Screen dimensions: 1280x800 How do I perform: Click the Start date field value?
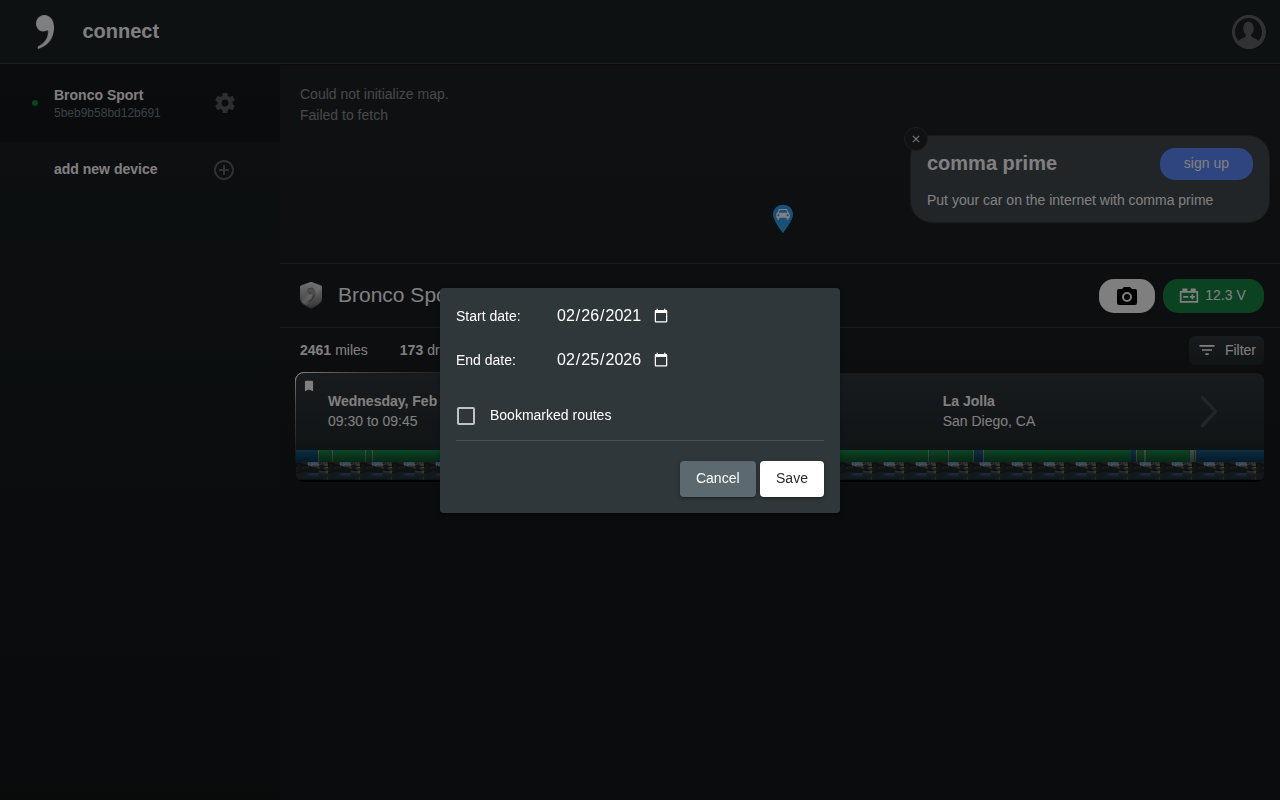pos(599,316)
